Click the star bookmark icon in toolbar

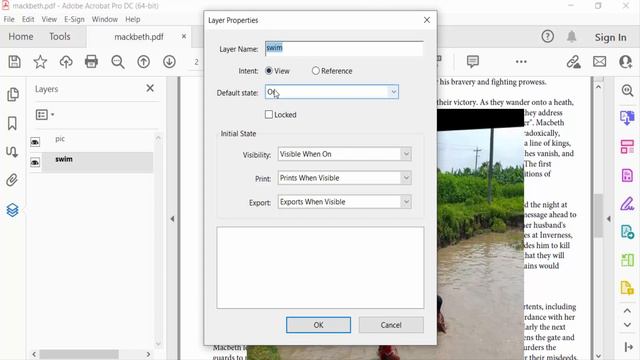[40, 62]
